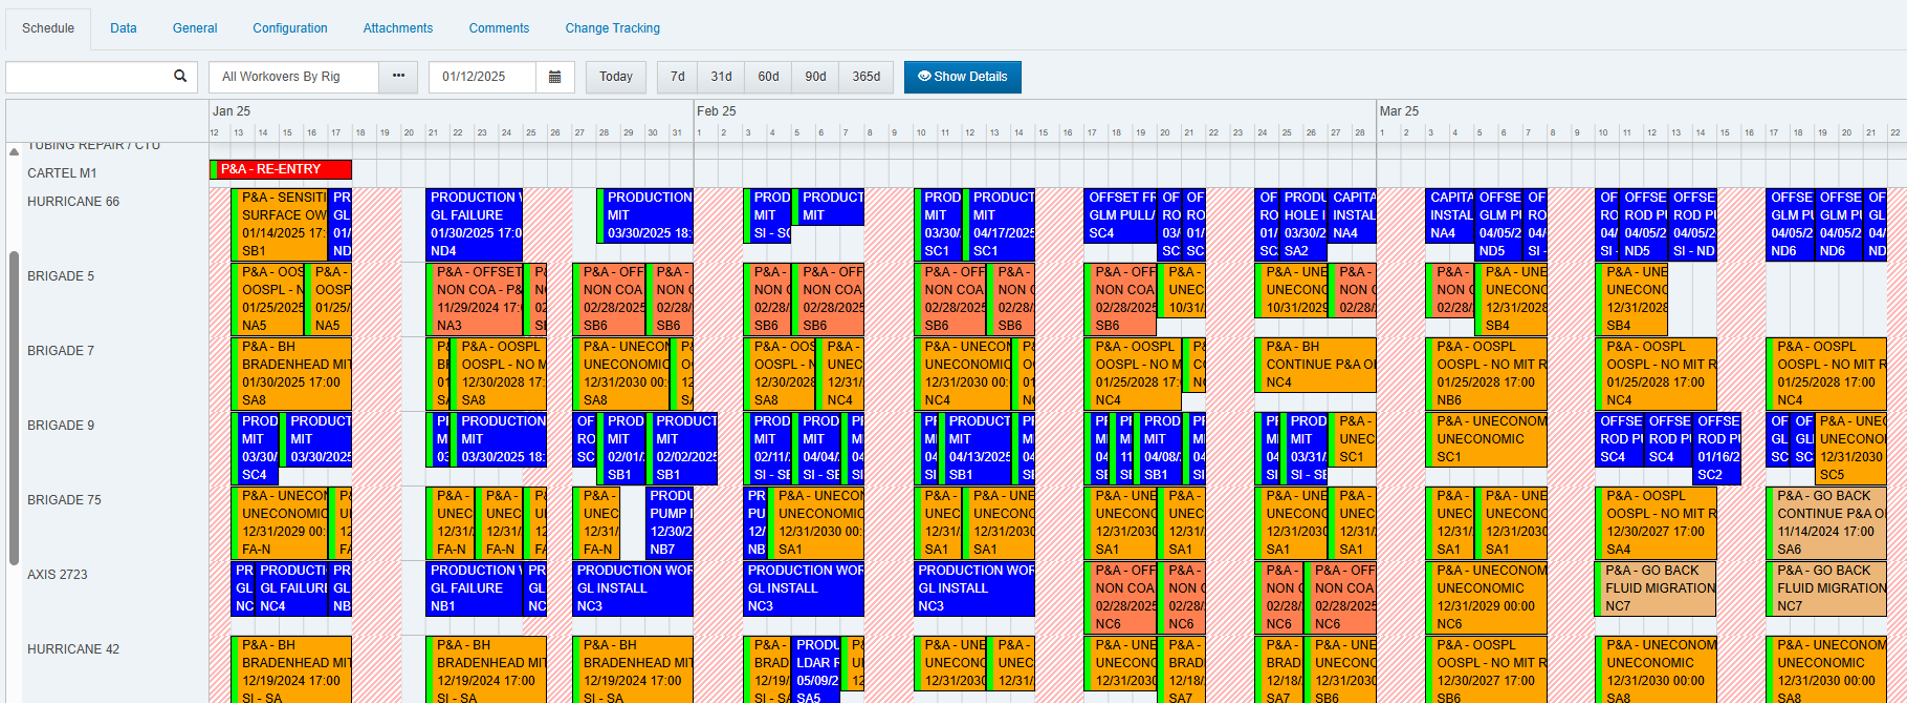Click the All Workovers By Rig field
Screen dimensions: 1907x703
293,77
